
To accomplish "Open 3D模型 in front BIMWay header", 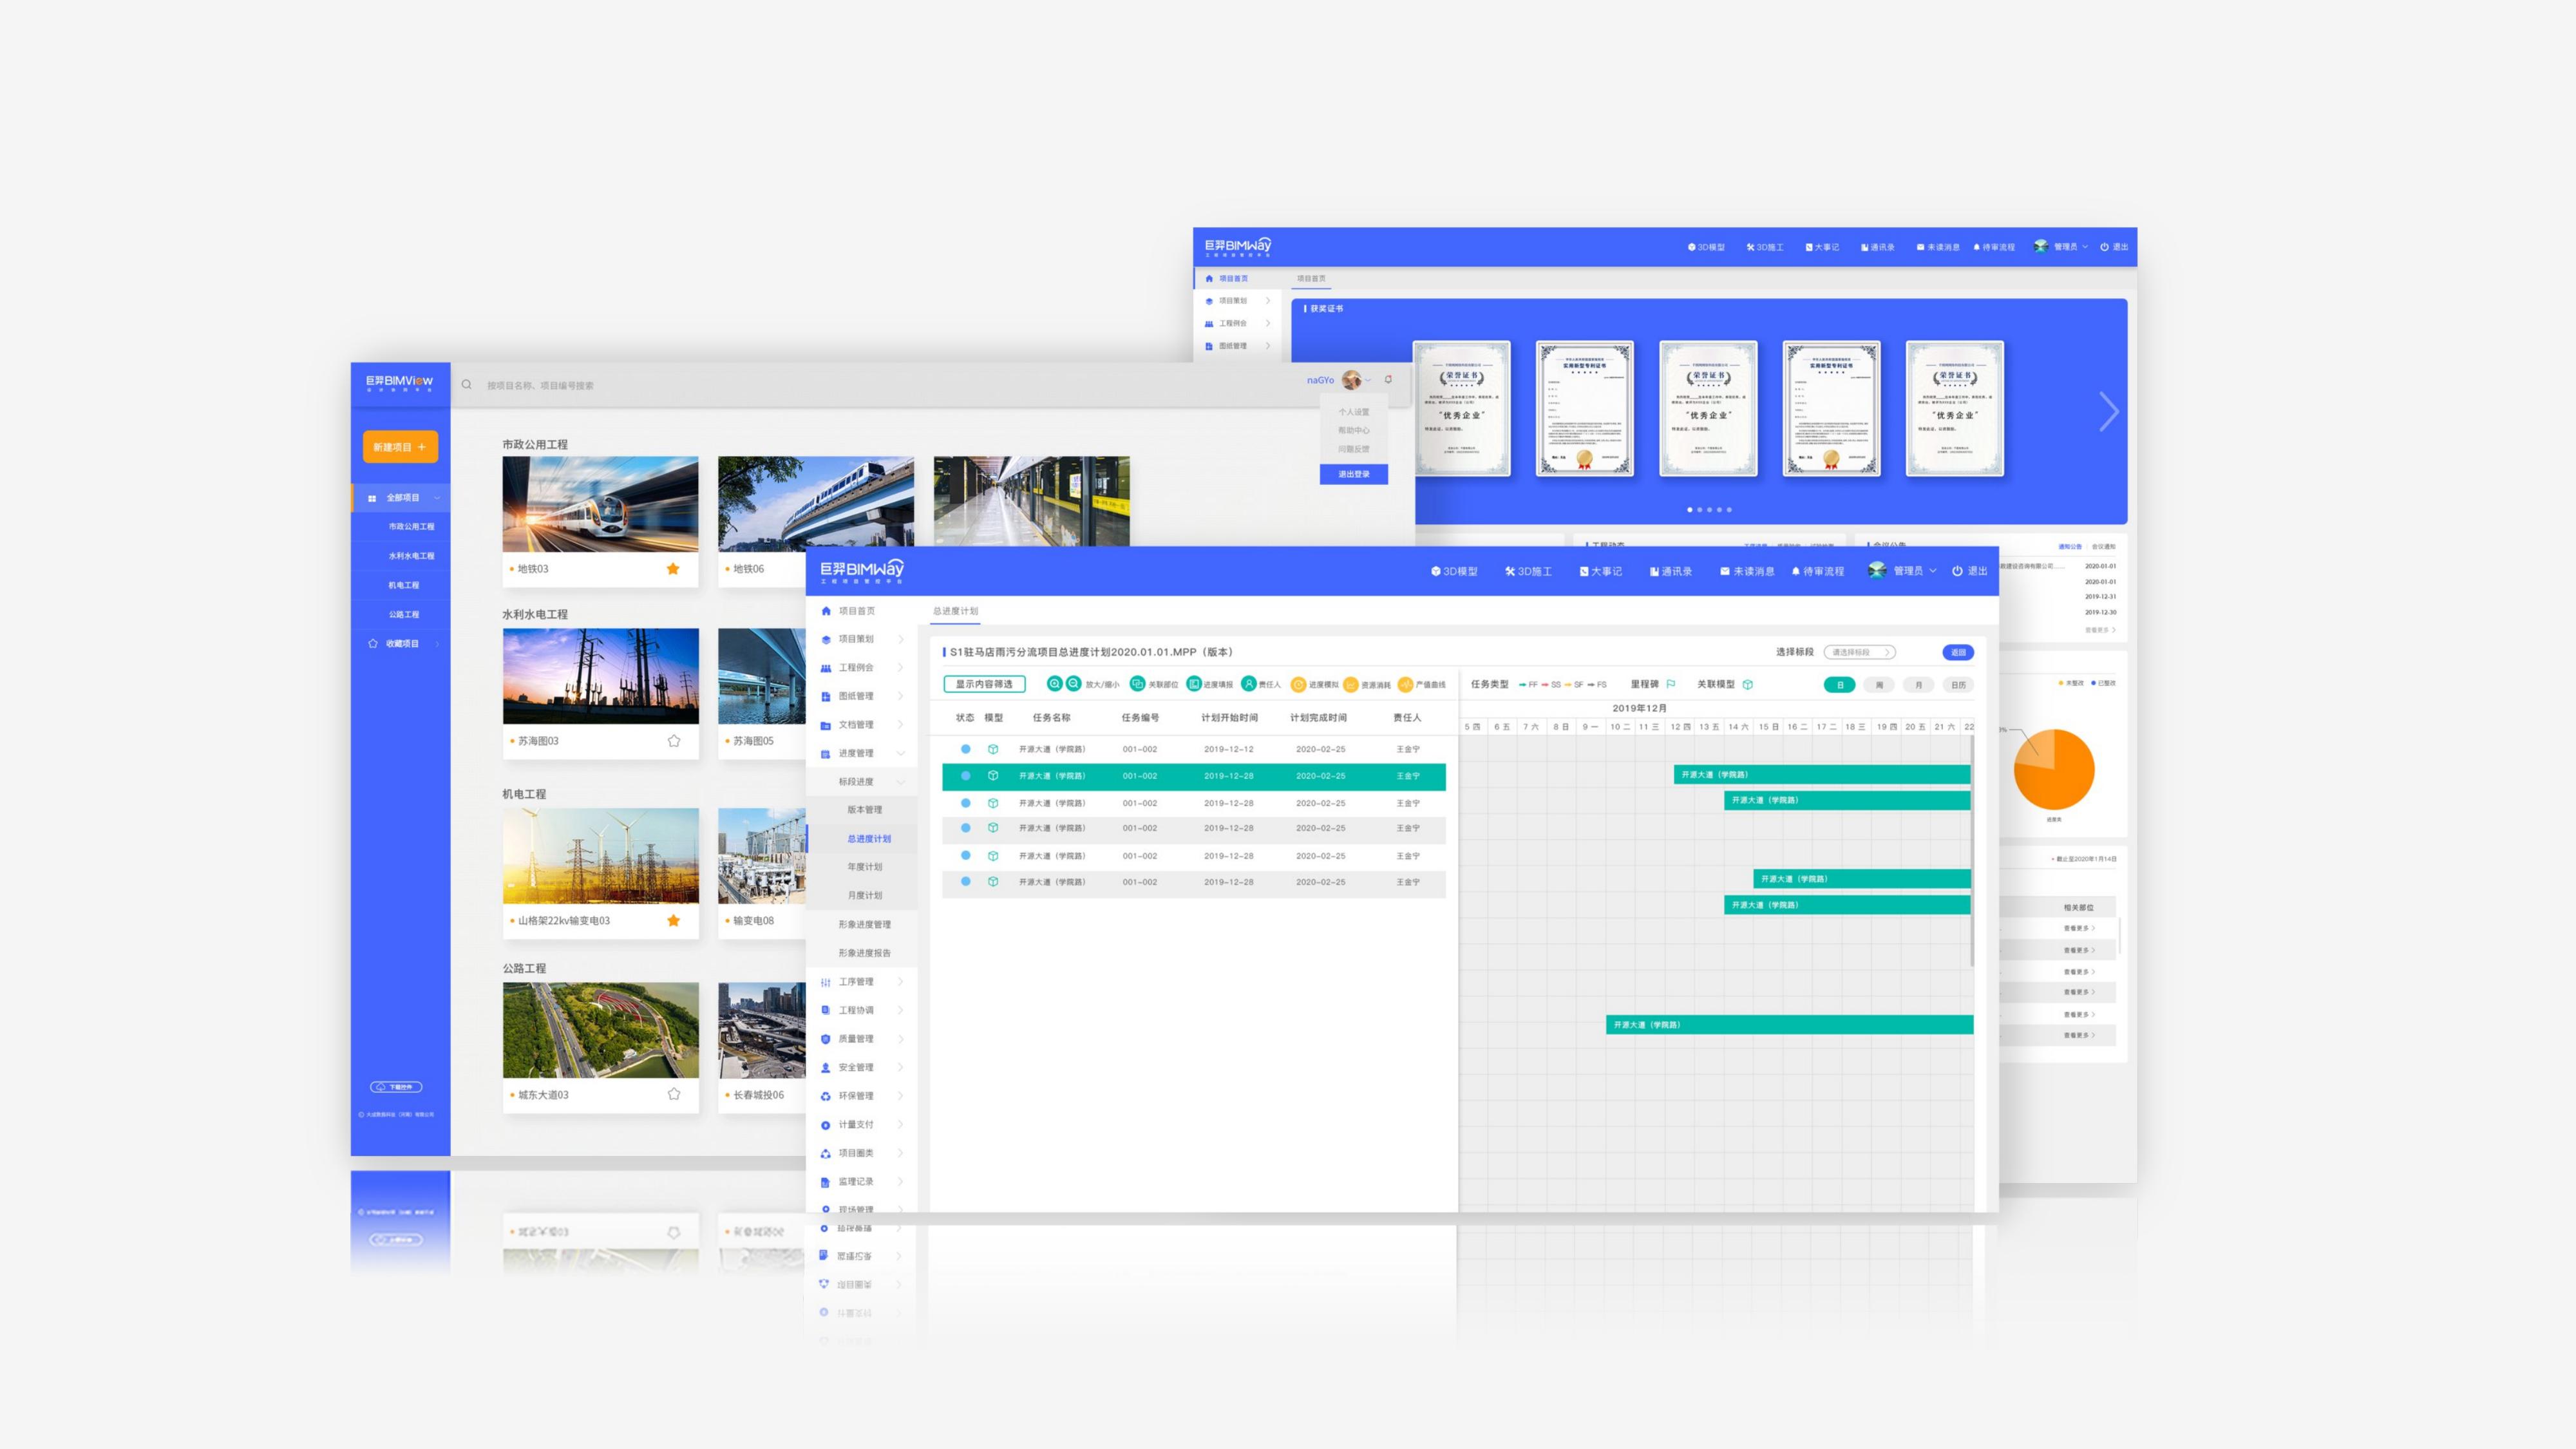I will (1454, 571).
